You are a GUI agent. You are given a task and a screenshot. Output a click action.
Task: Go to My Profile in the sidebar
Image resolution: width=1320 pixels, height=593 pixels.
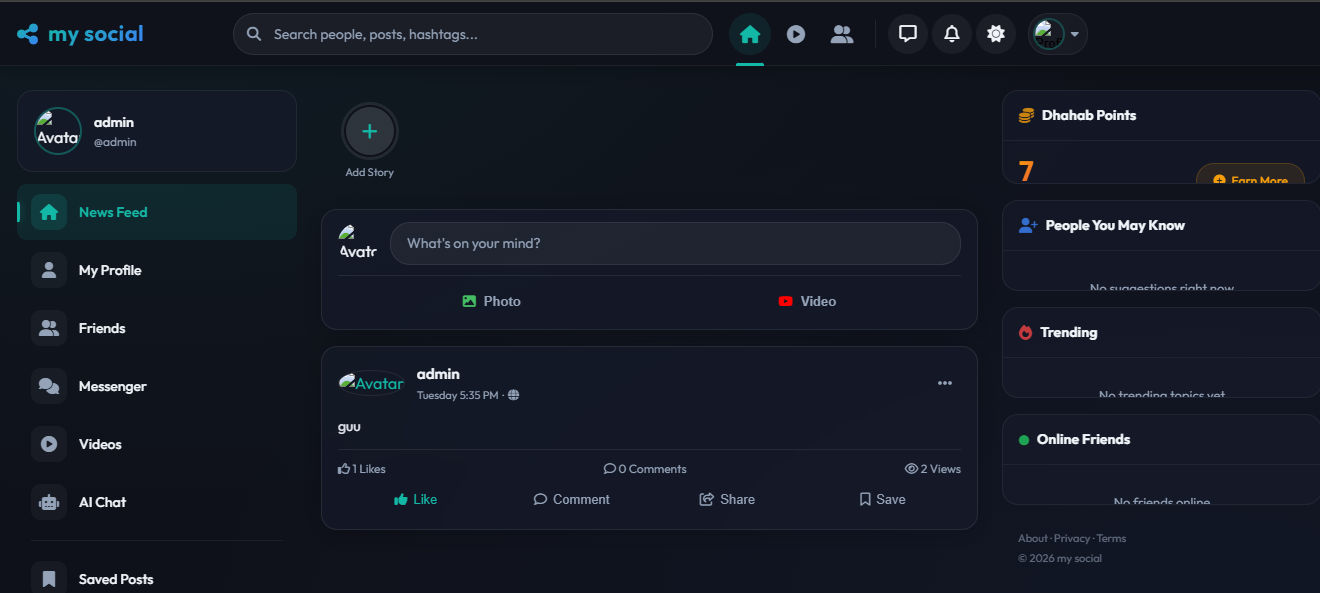157,270
